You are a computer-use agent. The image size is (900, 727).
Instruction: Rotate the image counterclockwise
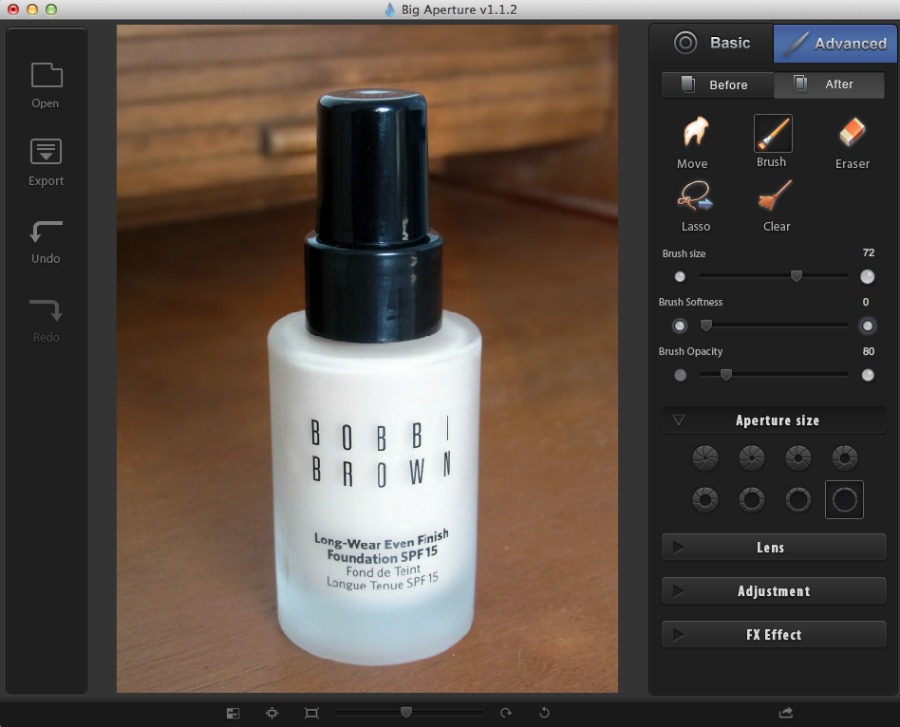(x=544, y=713)
